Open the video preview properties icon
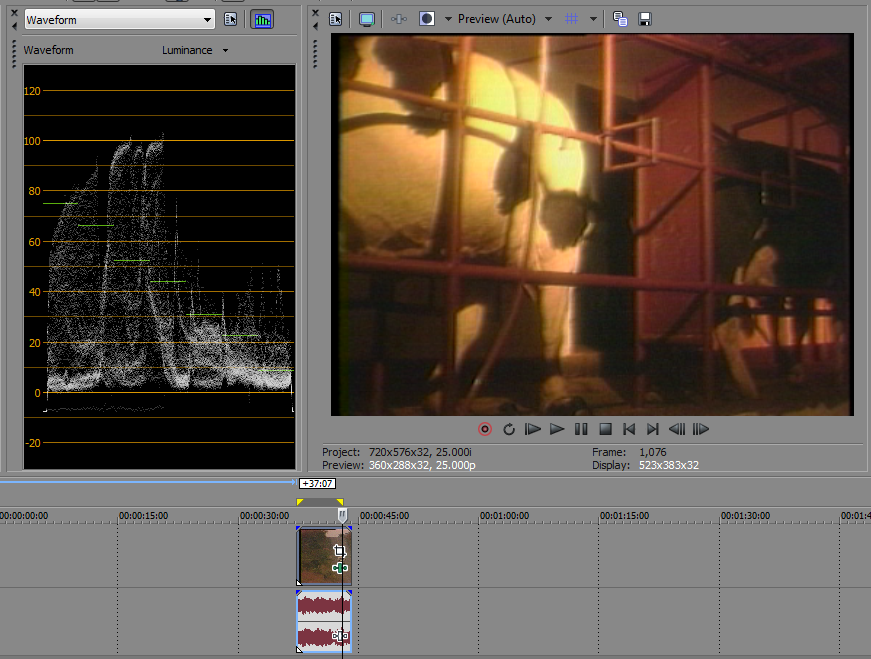 336,19
